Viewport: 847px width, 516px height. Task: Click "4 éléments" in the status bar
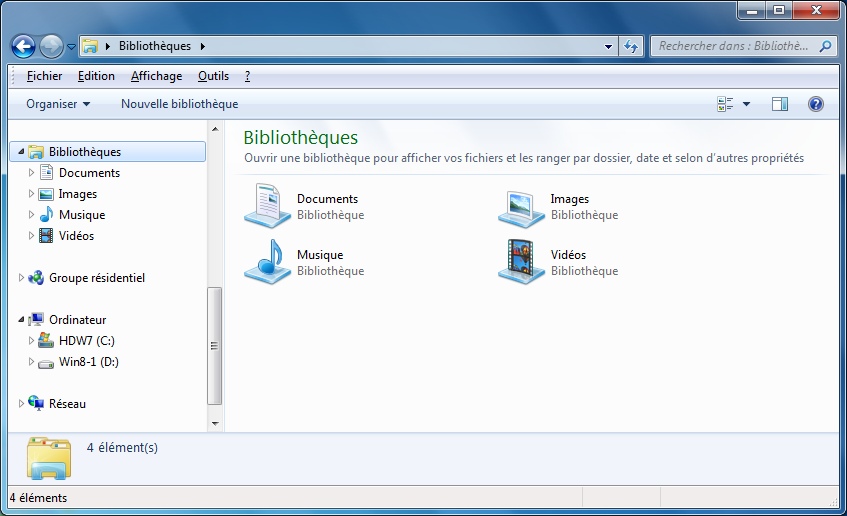click(x=38, y=498)
